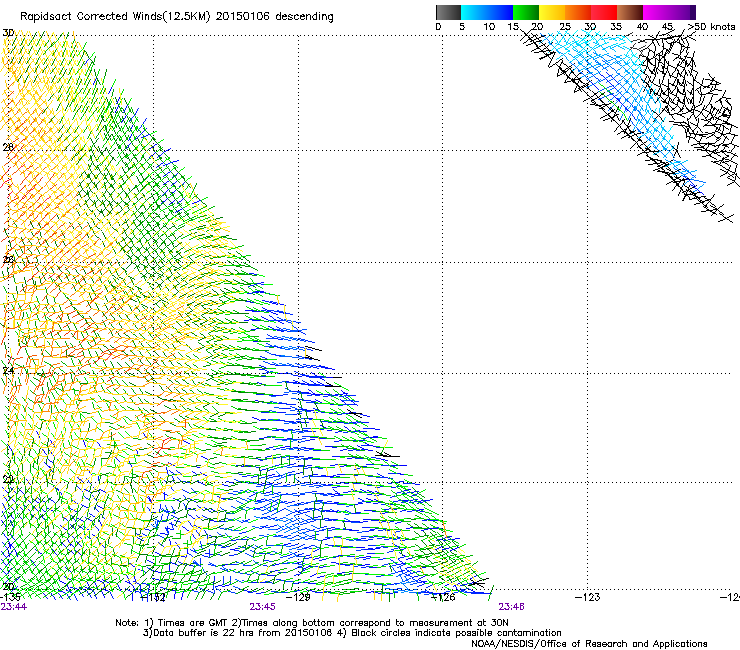
Task: Click the longitude label '-126' on bottom axis
Action: click(443, 598)
